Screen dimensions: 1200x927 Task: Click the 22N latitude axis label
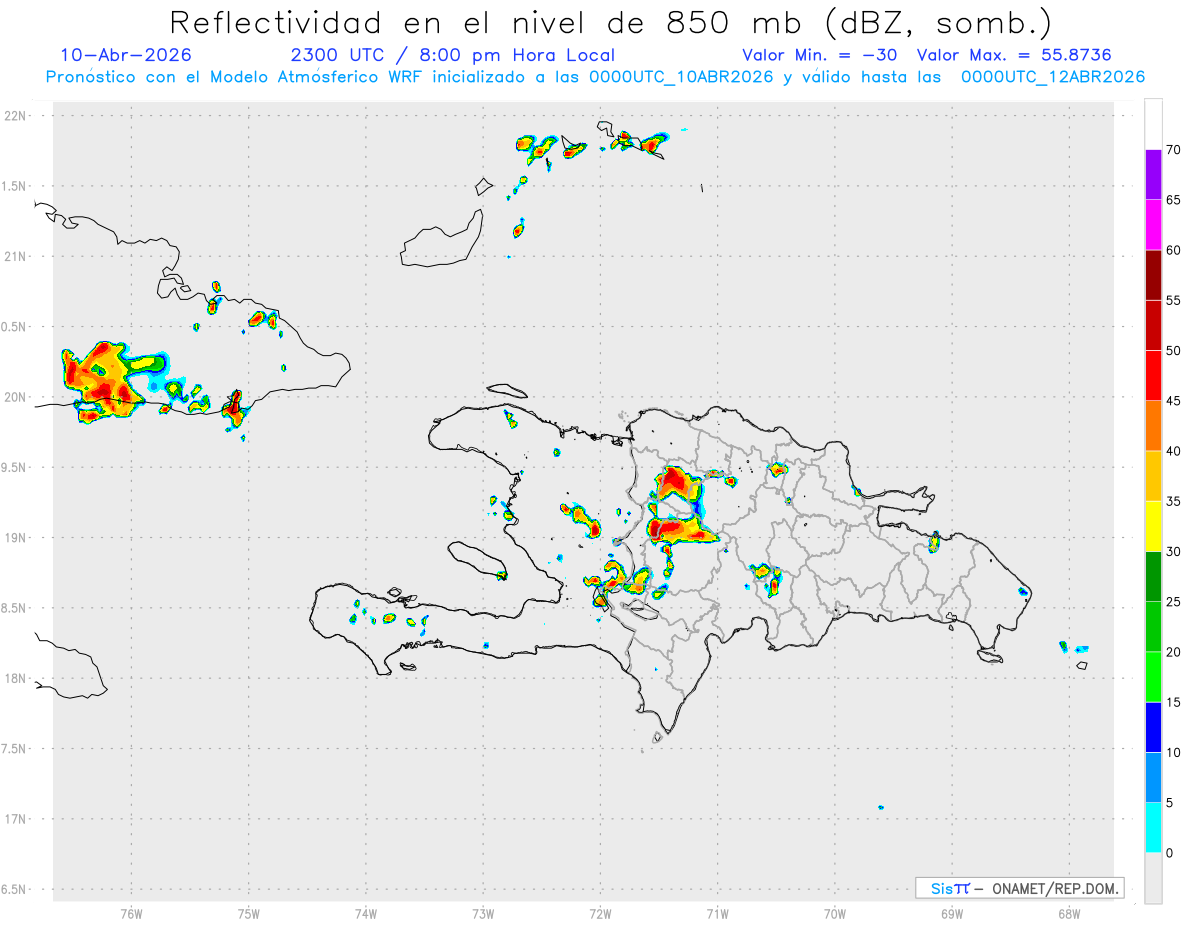16,116
